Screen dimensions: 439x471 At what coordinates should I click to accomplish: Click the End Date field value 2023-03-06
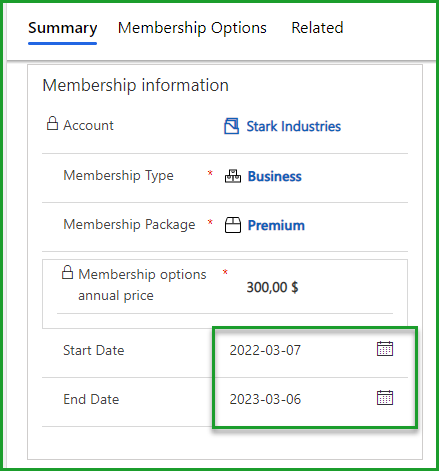click(265, 399)
